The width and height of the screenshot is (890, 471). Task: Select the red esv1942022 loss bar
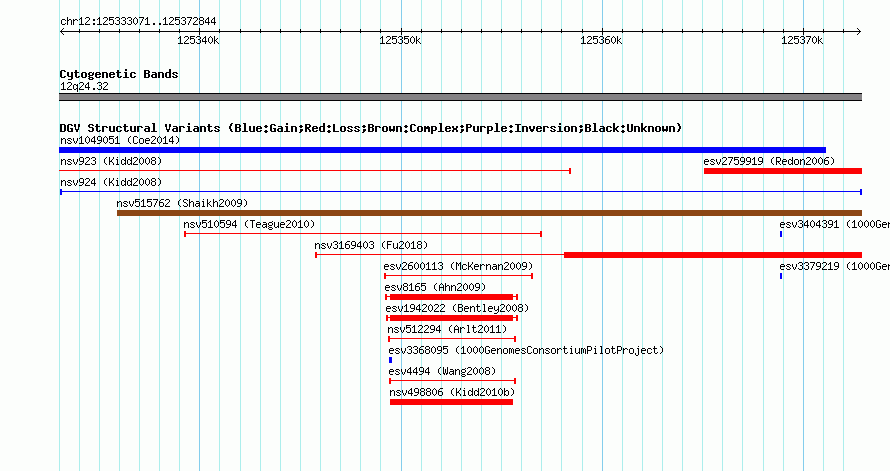(452, 318)
